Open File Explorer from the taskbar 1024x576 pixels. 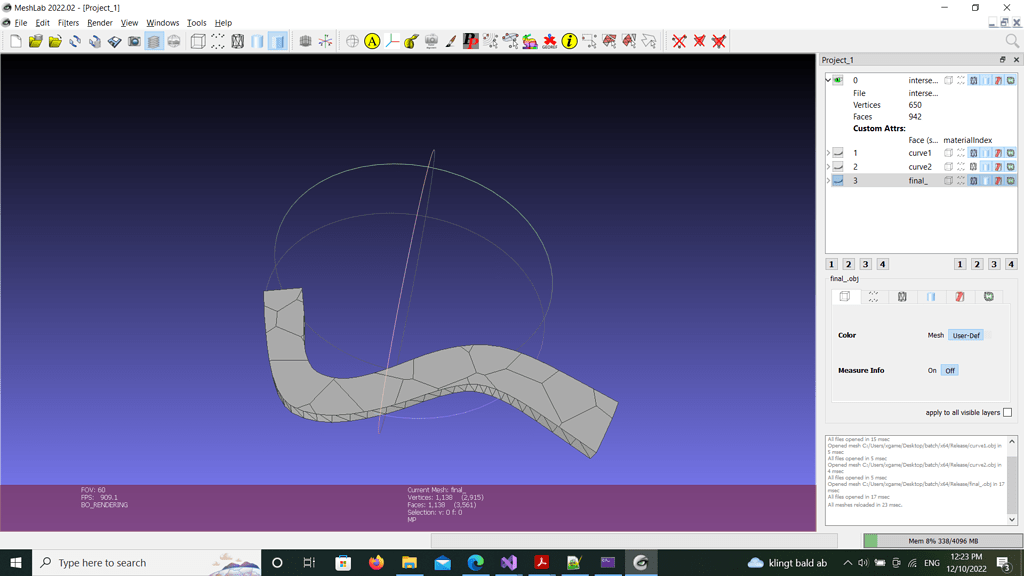coord(409,562)
